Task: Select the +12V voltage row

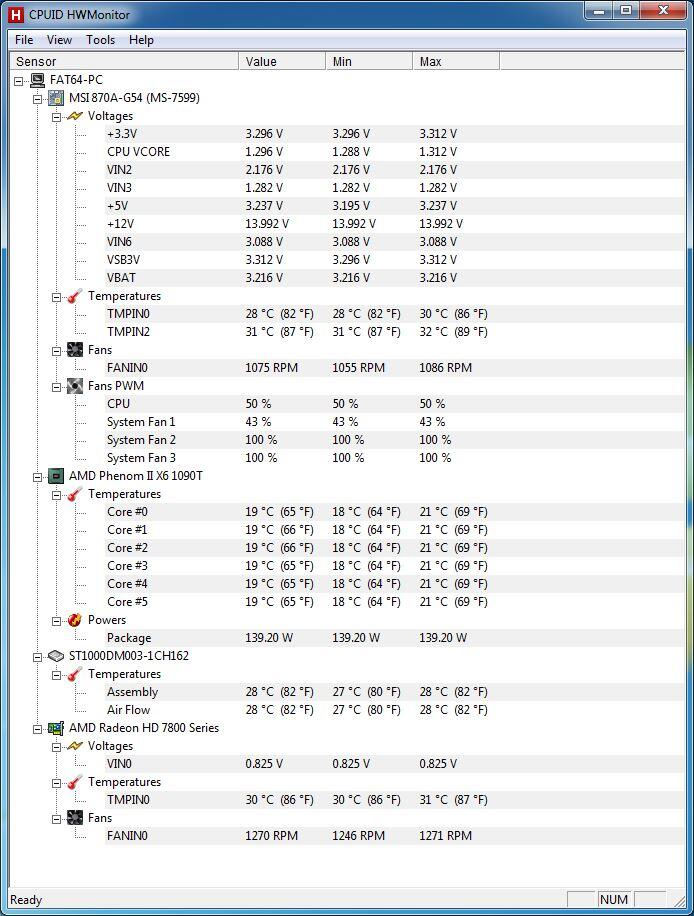Action: (394, 224)
